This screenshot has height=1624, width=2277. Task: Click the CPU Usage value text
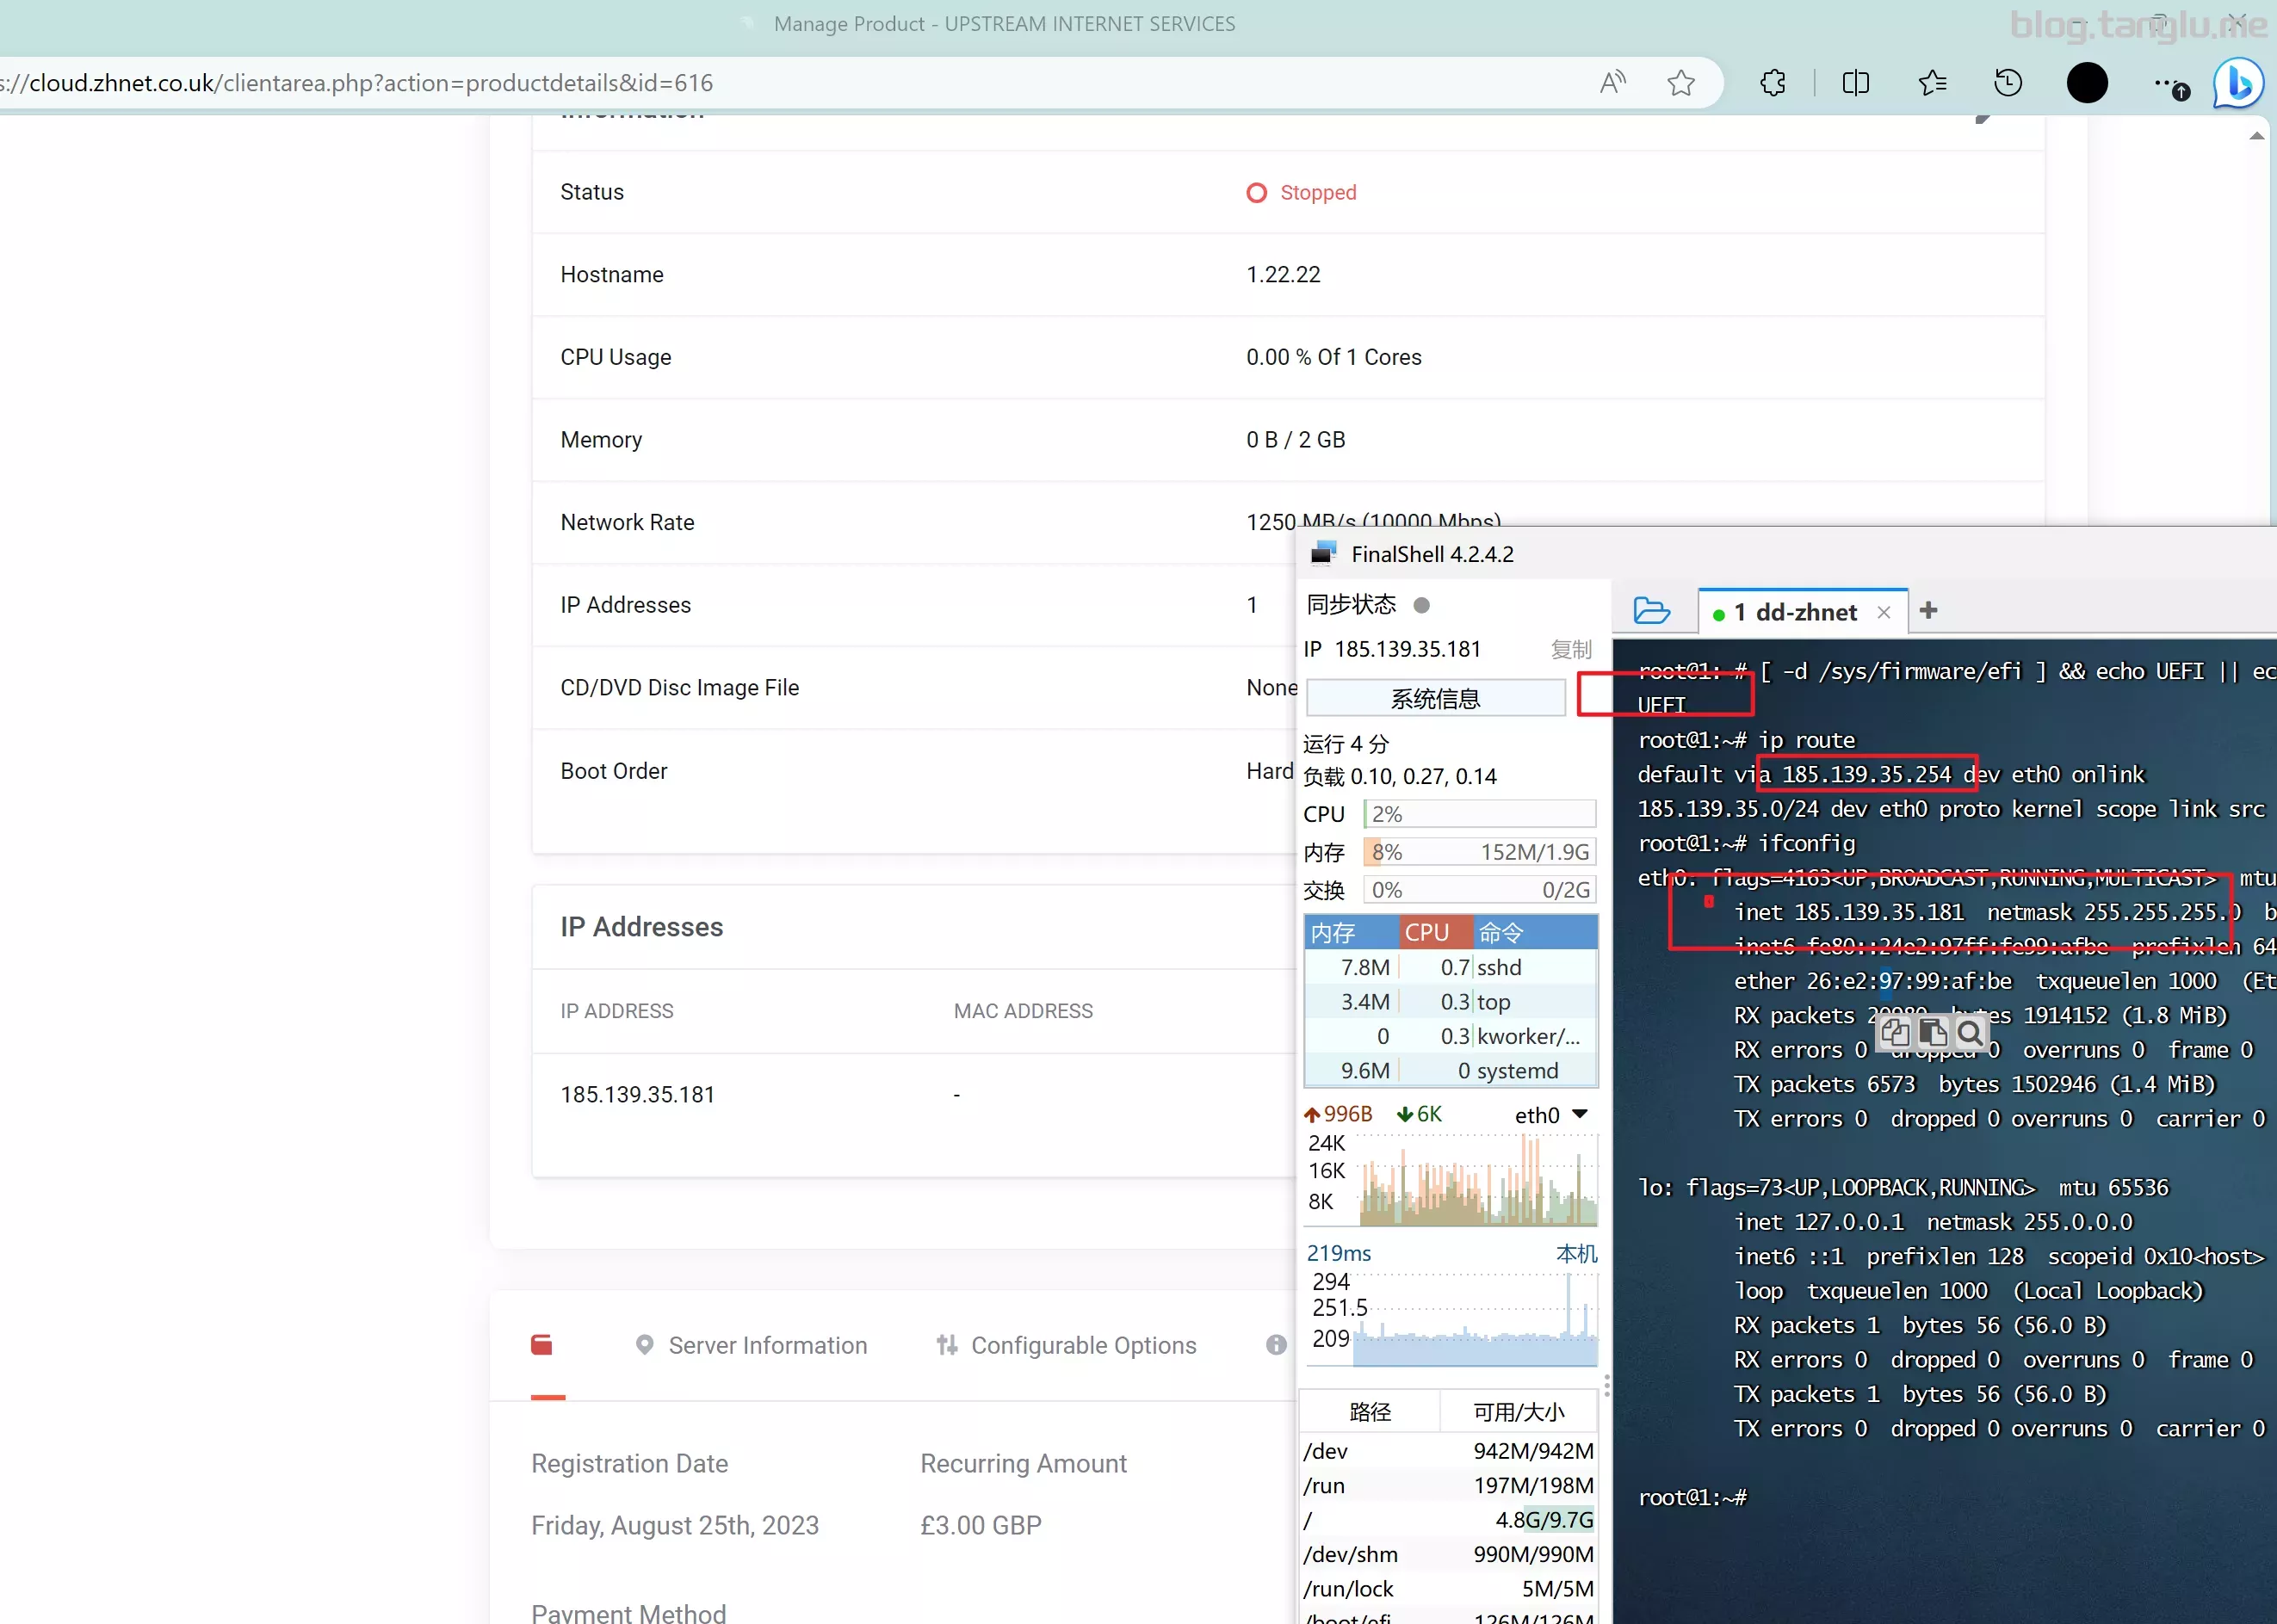(1334, 357)
